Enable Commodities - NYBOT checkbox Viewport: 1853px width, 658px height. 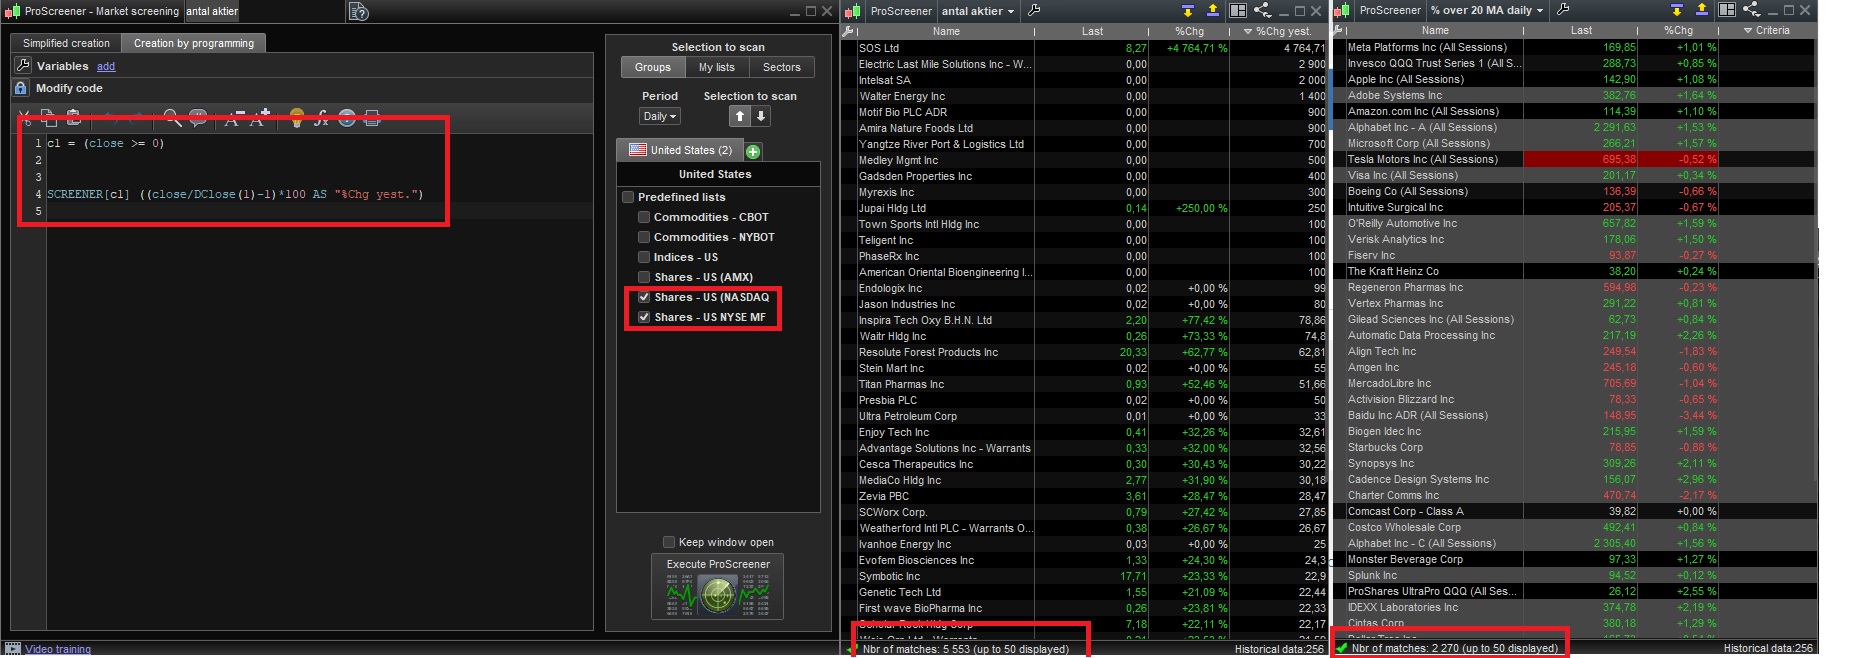click(644, 237)
